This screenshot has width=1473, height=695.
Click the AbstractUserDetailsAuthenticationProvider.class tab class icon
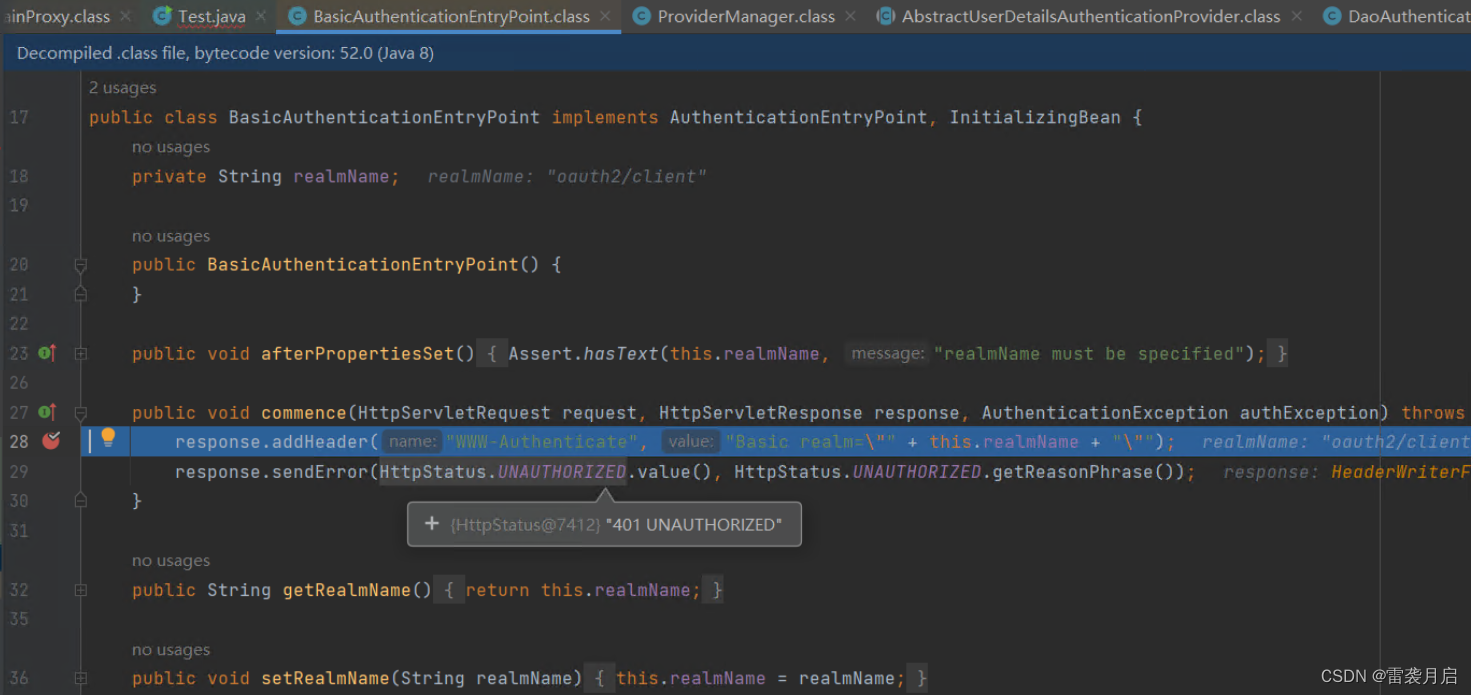coord(885,16)
